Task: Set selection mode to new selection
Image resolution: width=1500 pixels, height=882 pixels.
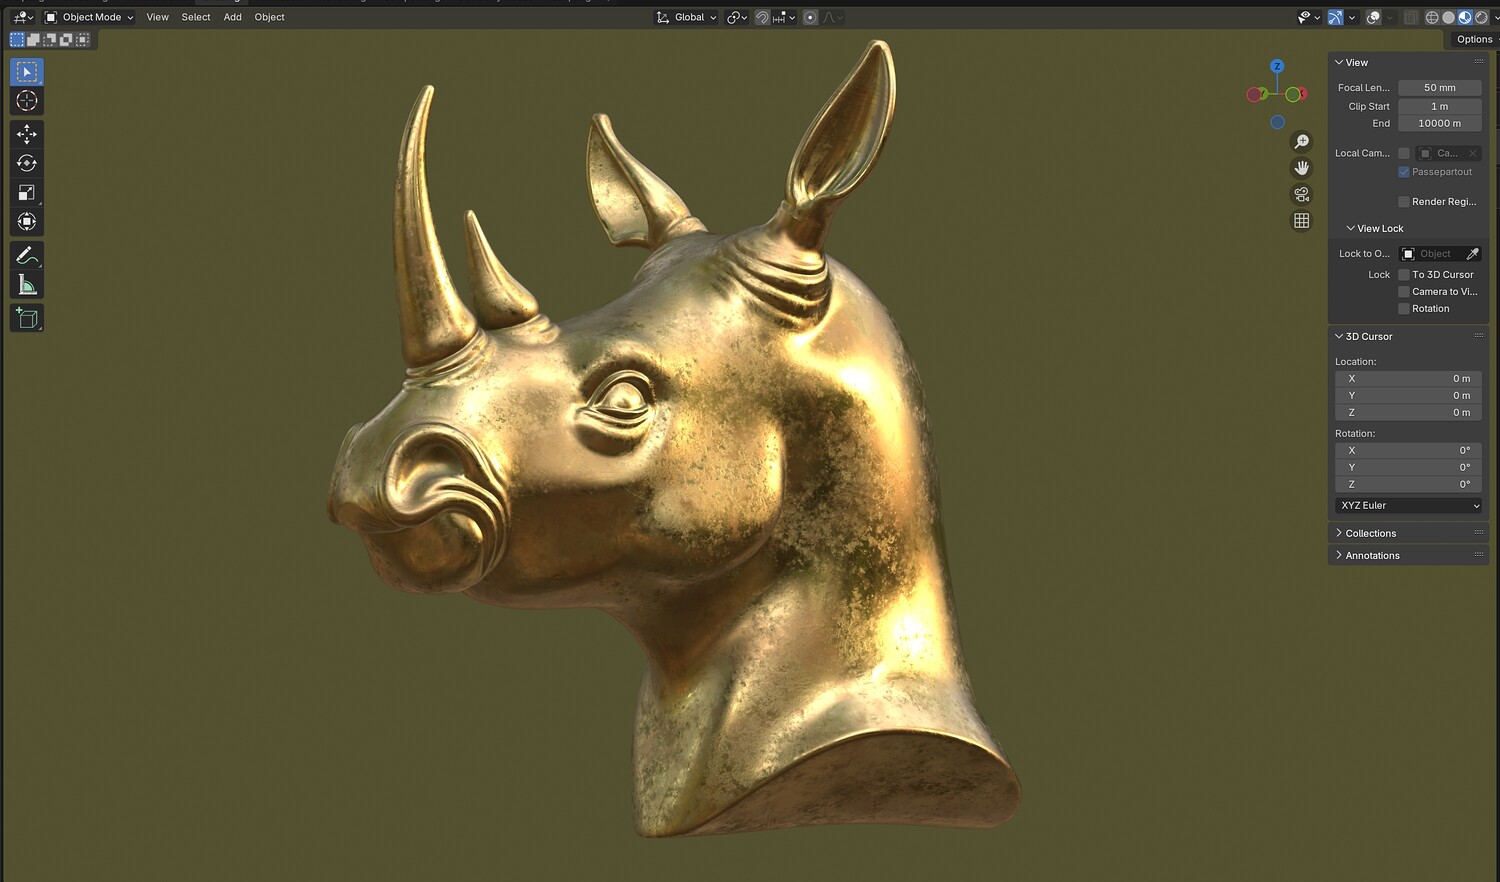Action: pos(17,40)
